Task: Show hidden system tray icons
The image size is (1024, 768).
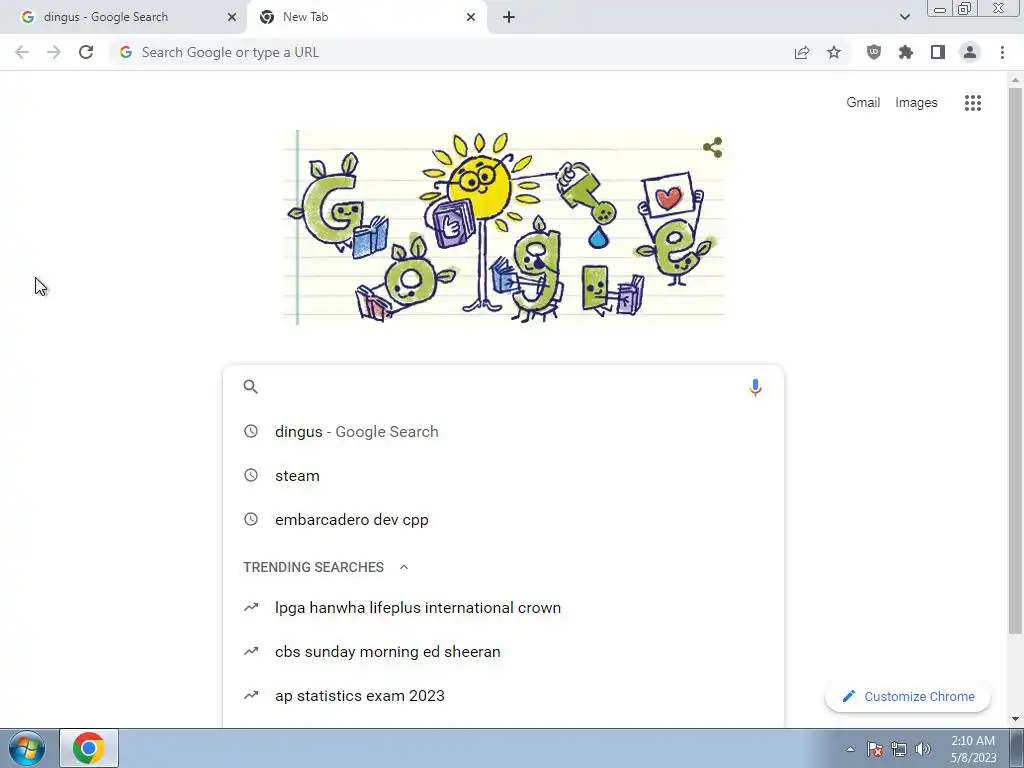Action: (x=850, y=749)
